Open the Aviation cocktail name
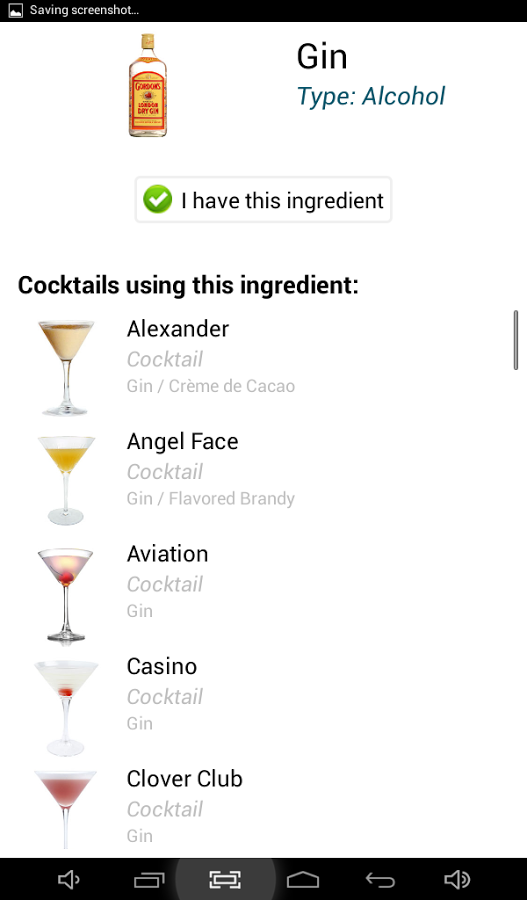This screenshot has width=527, height=900. click(x=168, y=554)
